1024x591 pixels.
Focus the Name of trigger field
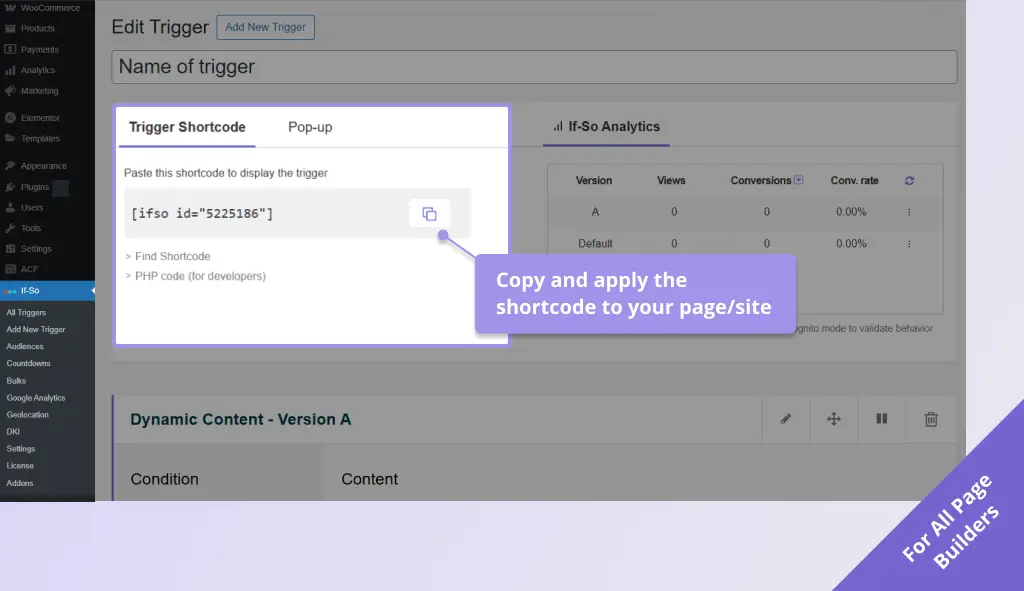[x=534, y=67]
